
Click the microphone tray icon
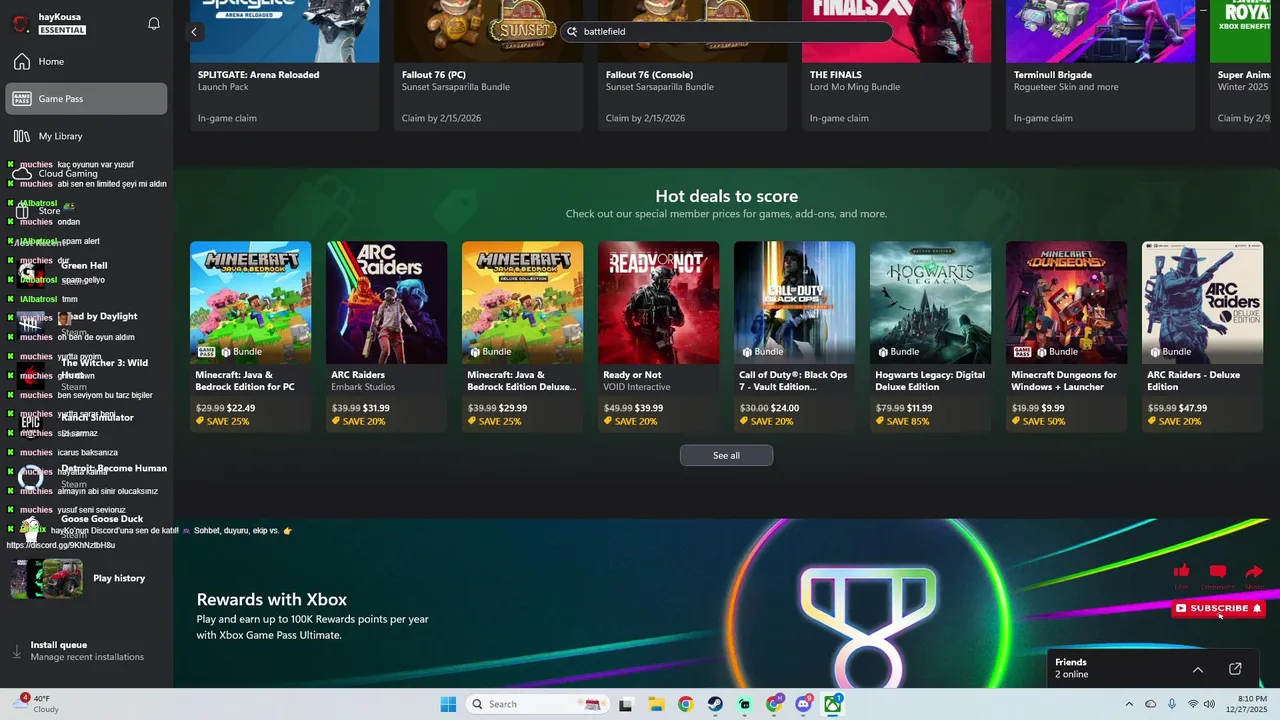tap(1172, 704)
